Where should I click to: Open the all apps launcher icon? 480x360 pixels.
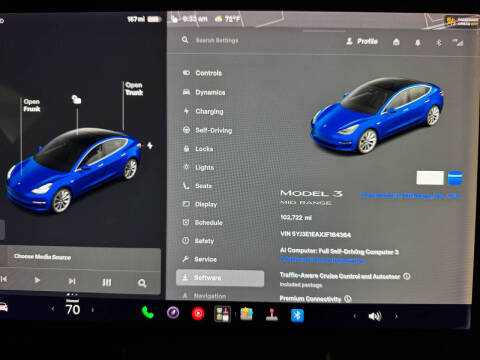click(x=222, y=314)
